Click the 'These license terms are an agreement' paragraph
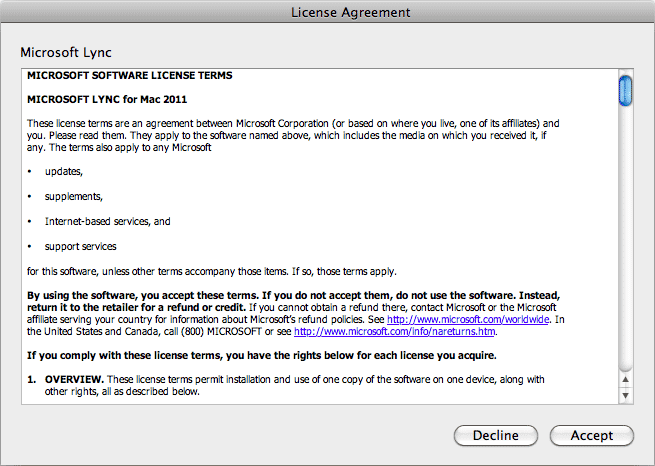This screenshot has width=655, height=466. [x=293, y=135]
